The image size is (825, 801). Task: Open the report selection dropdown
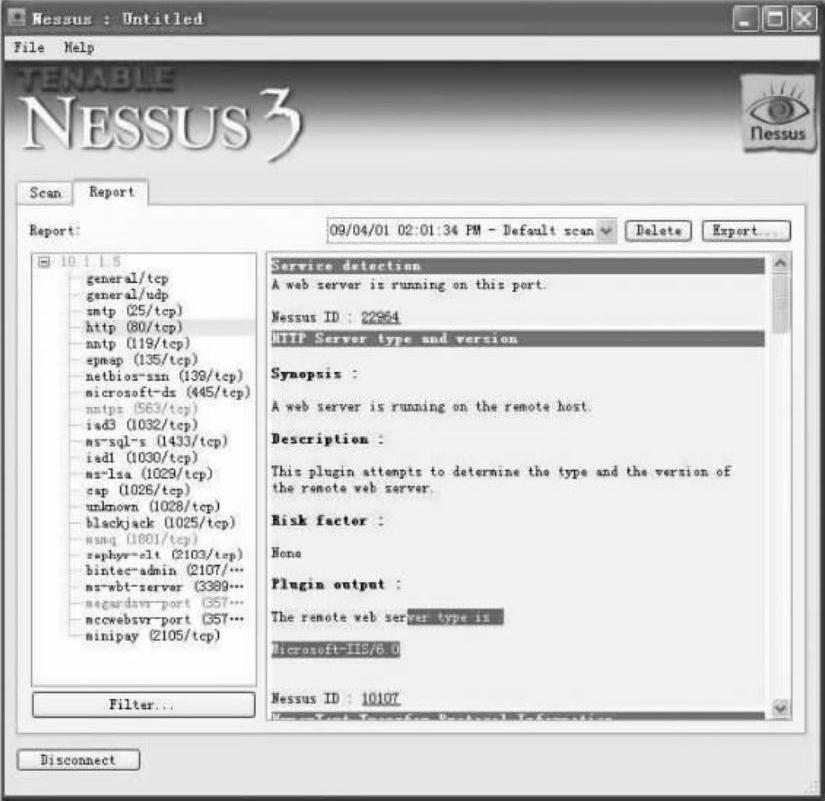coord(607,231)
